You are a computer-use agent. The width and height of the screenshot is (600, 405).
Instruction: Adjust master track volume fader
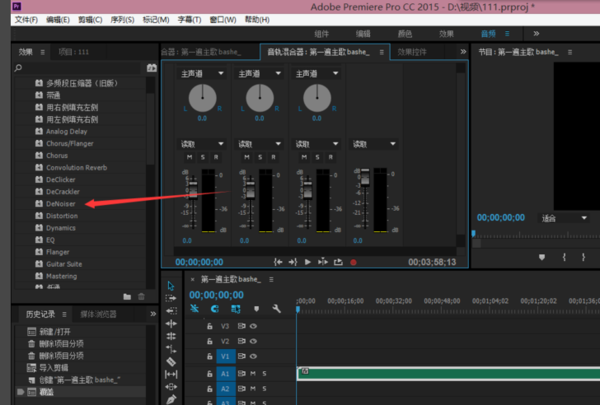tap(365, 177)
